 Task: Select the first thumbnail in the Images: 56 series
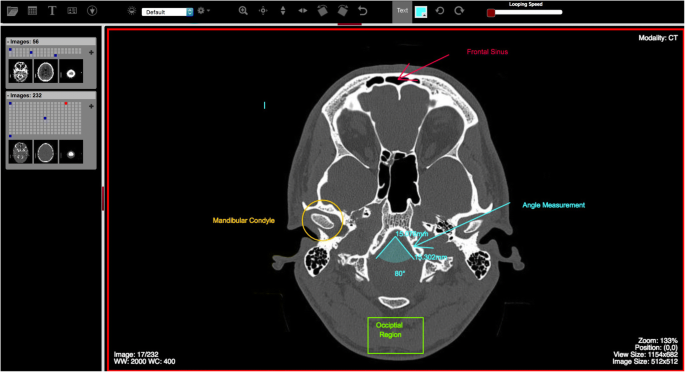[21, 72]
